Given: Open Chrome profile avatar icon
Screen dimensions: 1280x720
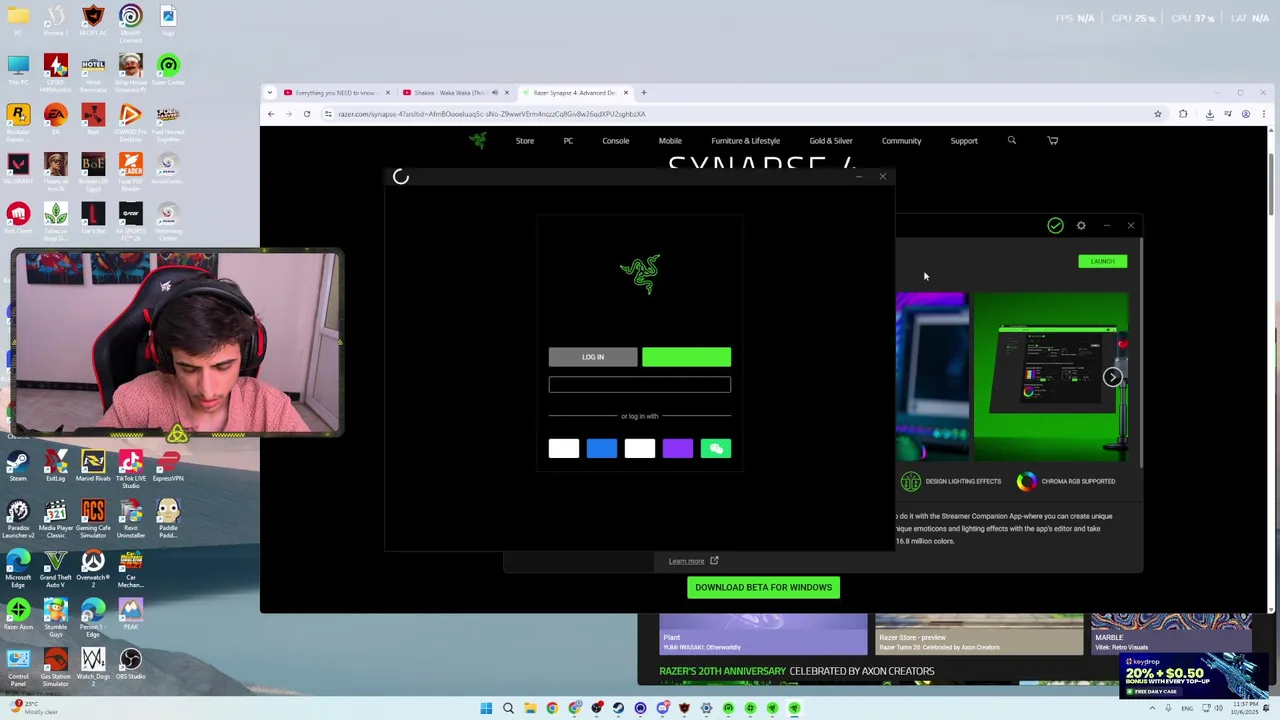Looking at the screenshot, I should point(1246,114).
